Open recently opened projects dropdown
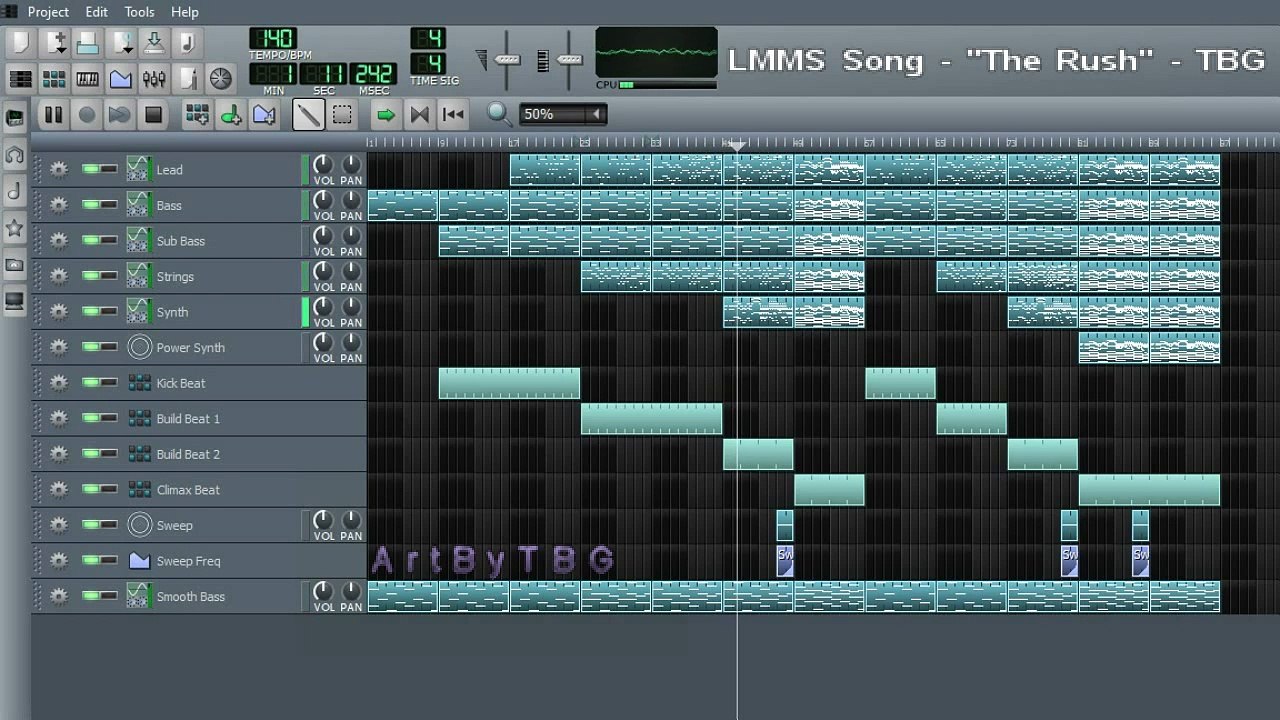 click(x=122, y=43)
